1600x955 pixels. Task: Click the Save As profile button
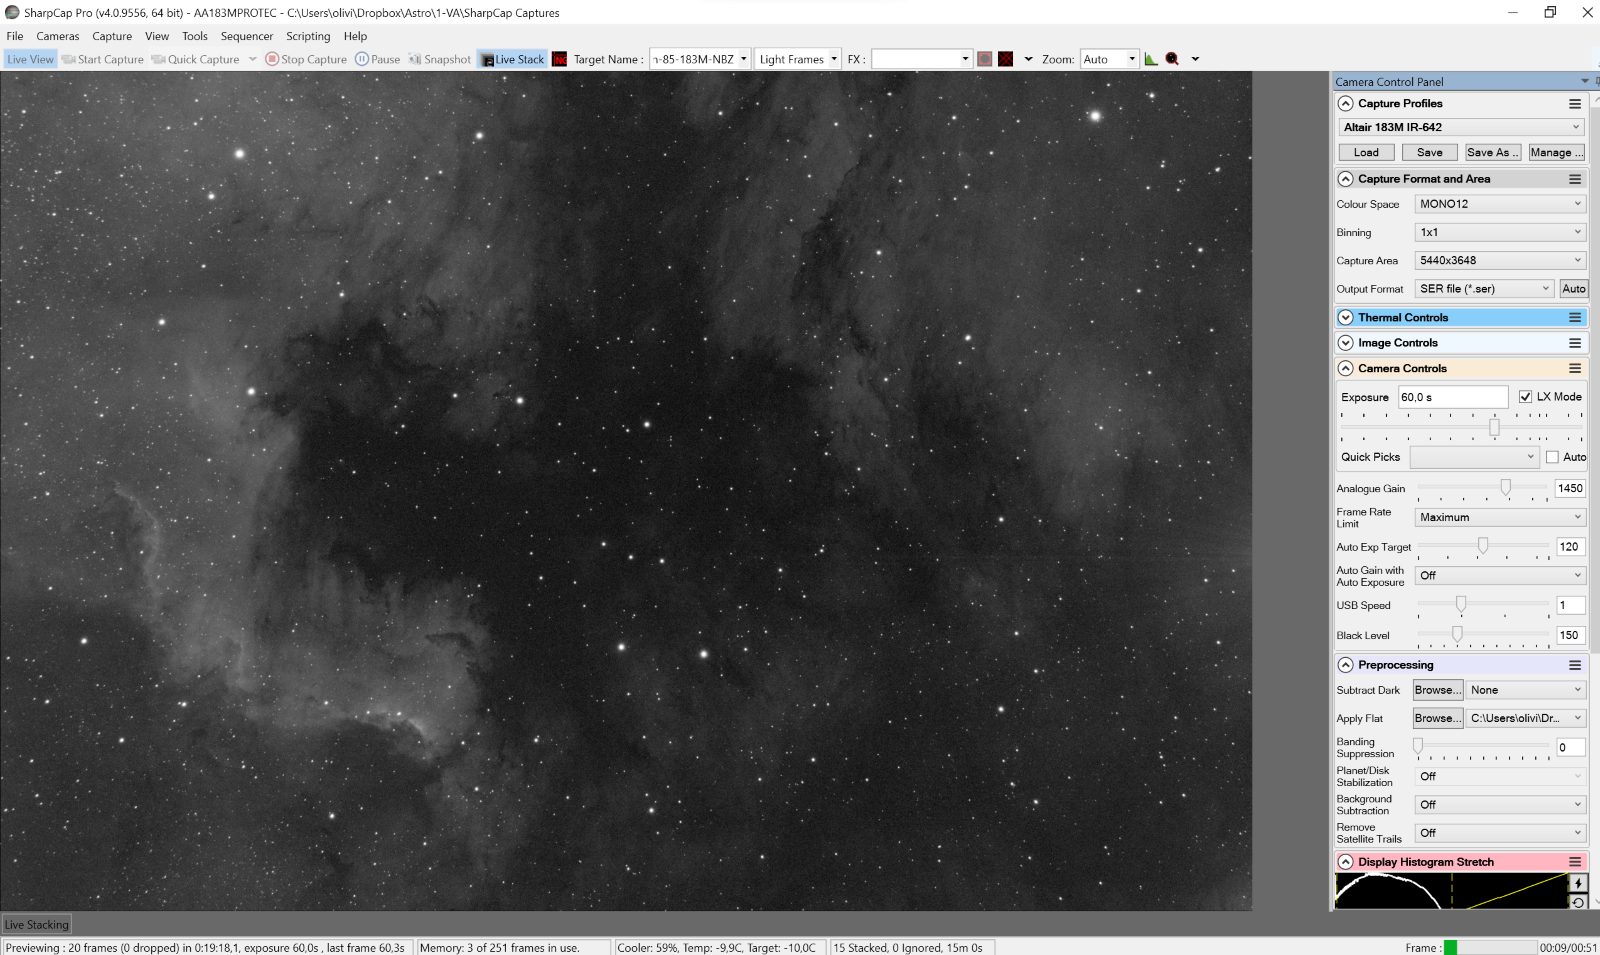[x=1492, y=152]
